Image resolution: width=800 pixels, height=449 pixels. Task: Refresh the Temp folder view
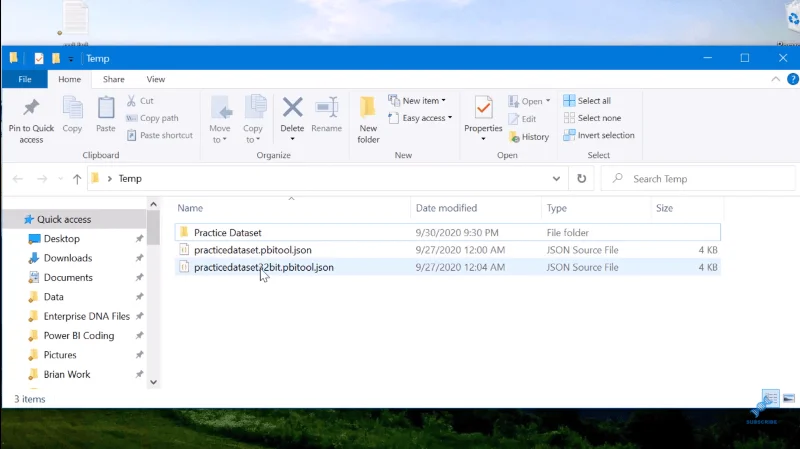(x=581, y=179)
